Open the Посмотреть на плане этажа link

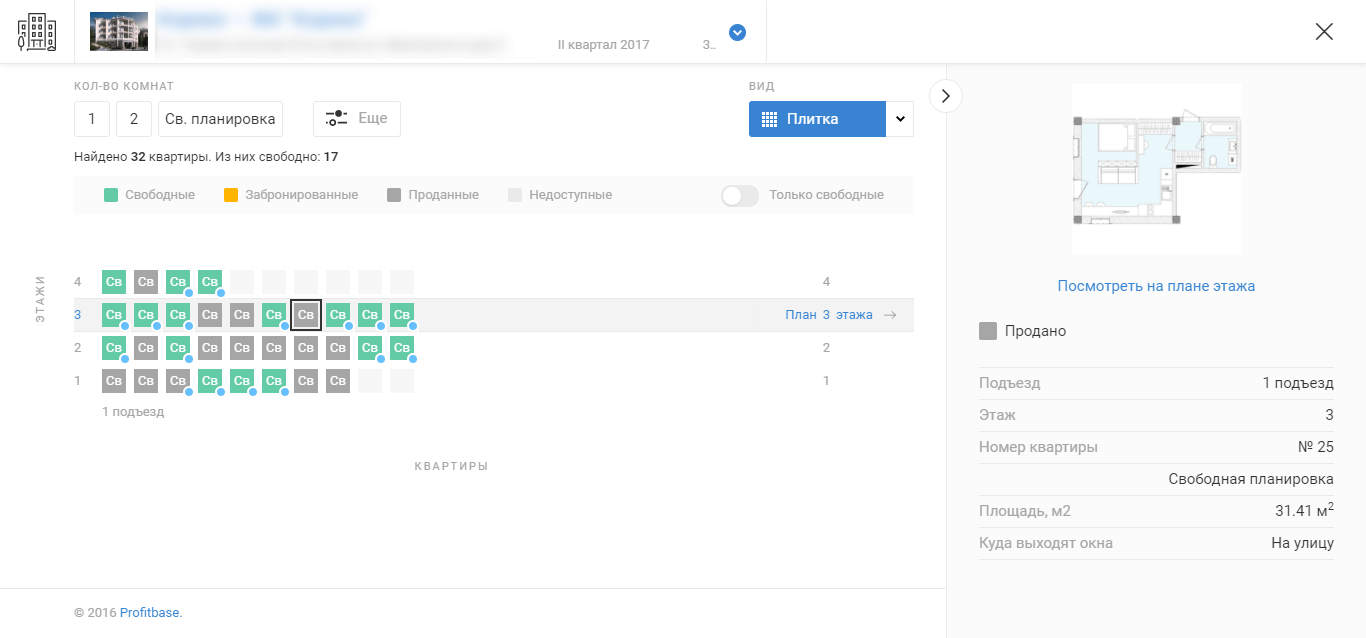coord(1156,286)
